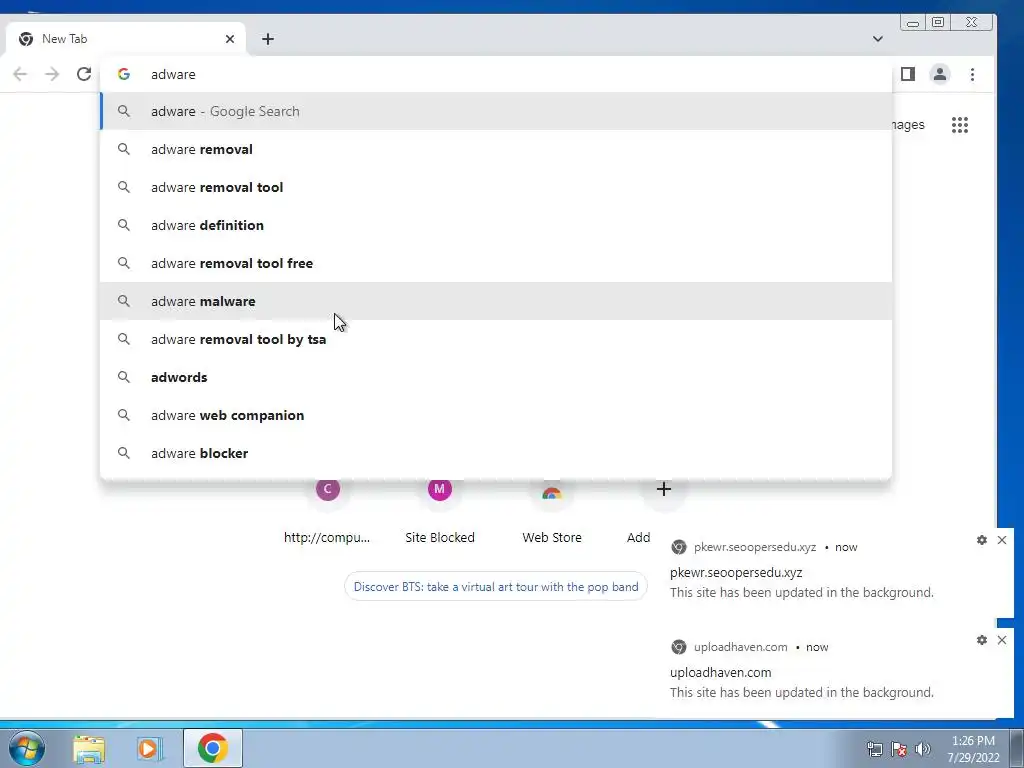The image size is (1024, 768).
Task: Choose 'adware removal tool free' suggestion
Action: (496, 263)
